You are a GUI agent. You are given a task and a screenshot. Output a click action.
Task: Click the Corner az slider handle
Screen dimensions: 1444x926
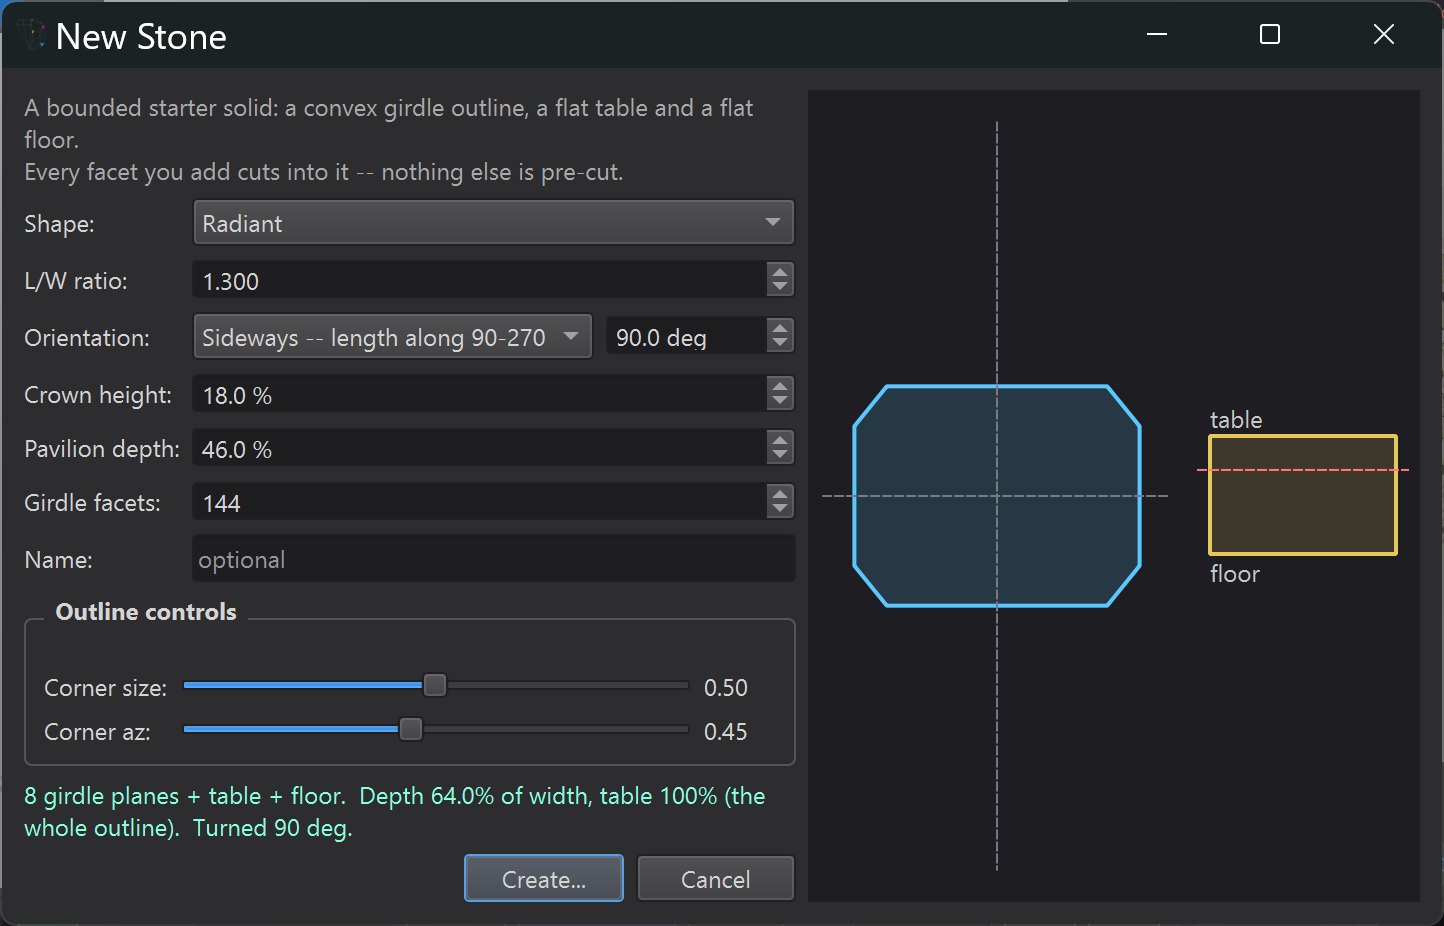(411, 729)
